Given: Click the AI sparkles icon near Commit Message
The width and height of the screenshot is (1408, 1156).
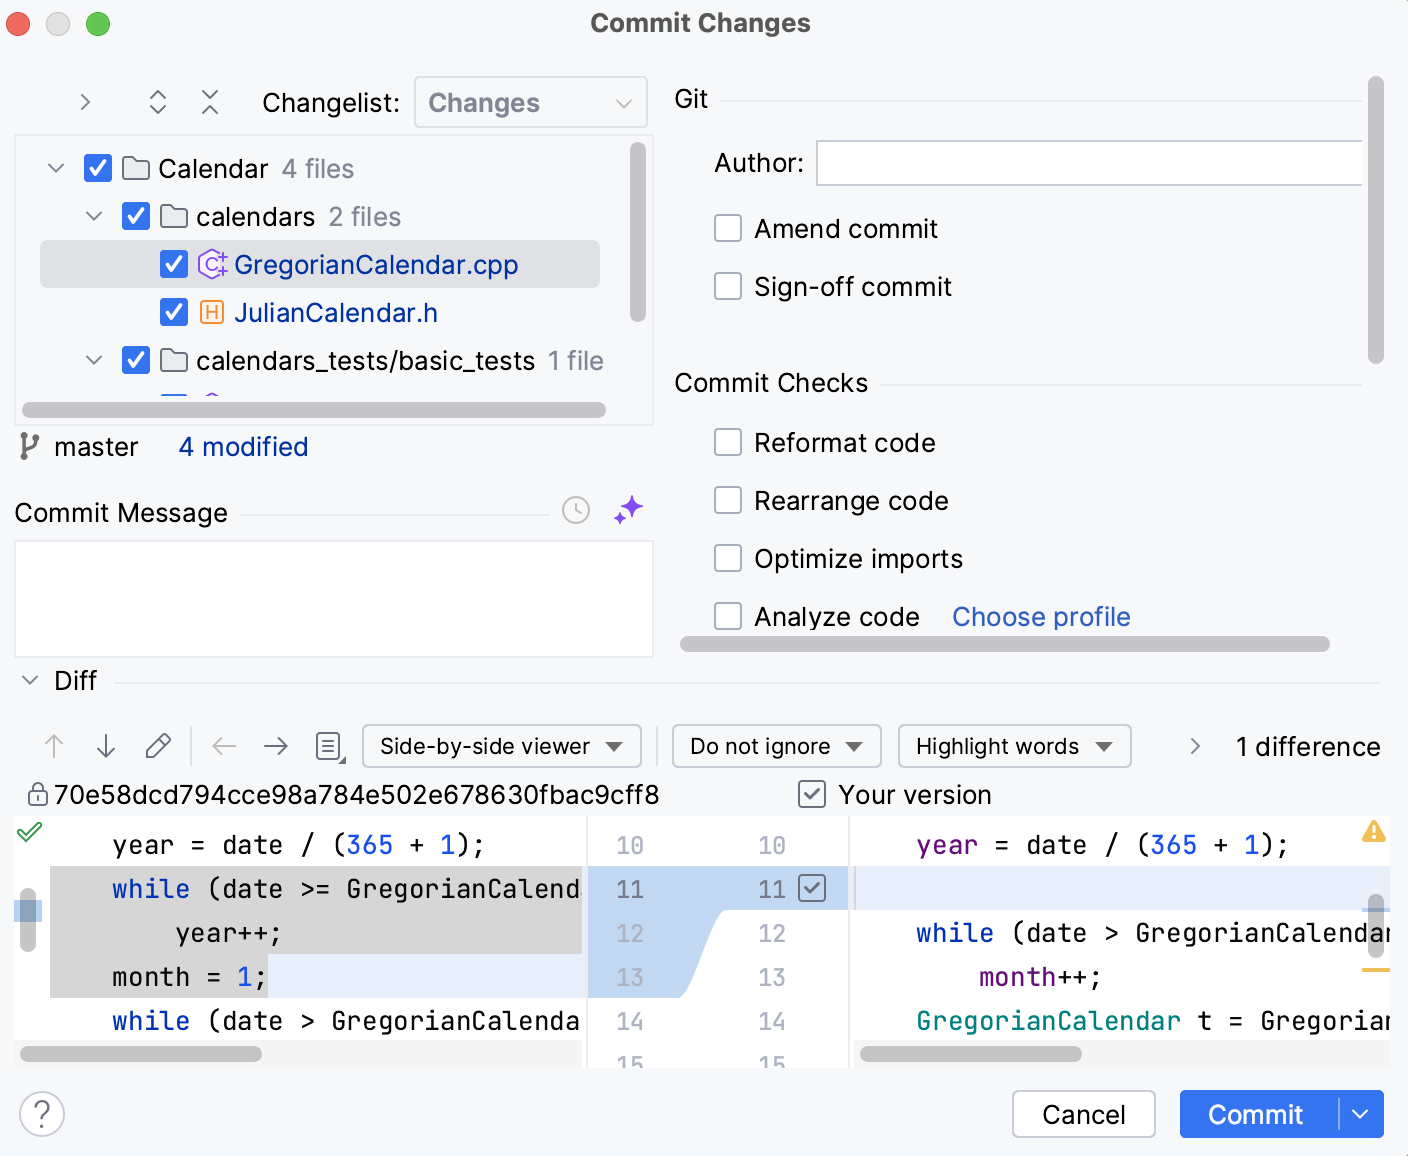Looking at the screenshot, I should (x=628, y=509).
